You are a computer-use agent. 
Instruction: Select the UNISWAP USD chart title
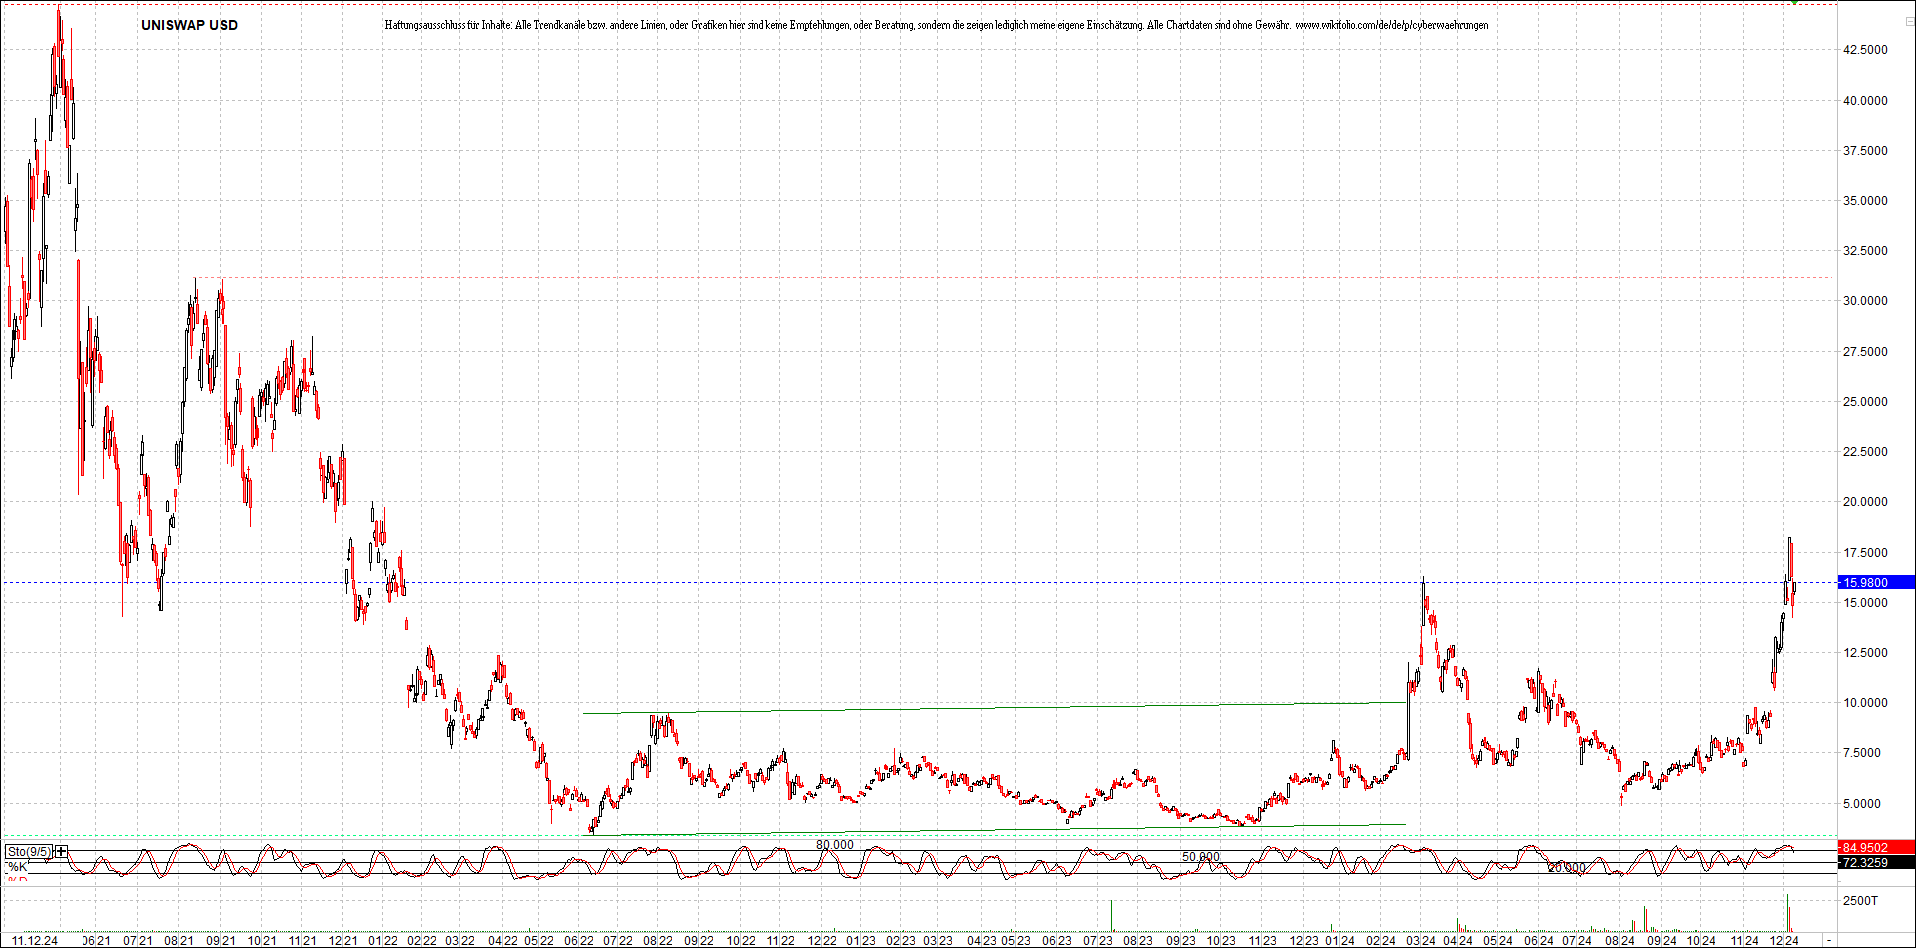(x=189, y=25)
